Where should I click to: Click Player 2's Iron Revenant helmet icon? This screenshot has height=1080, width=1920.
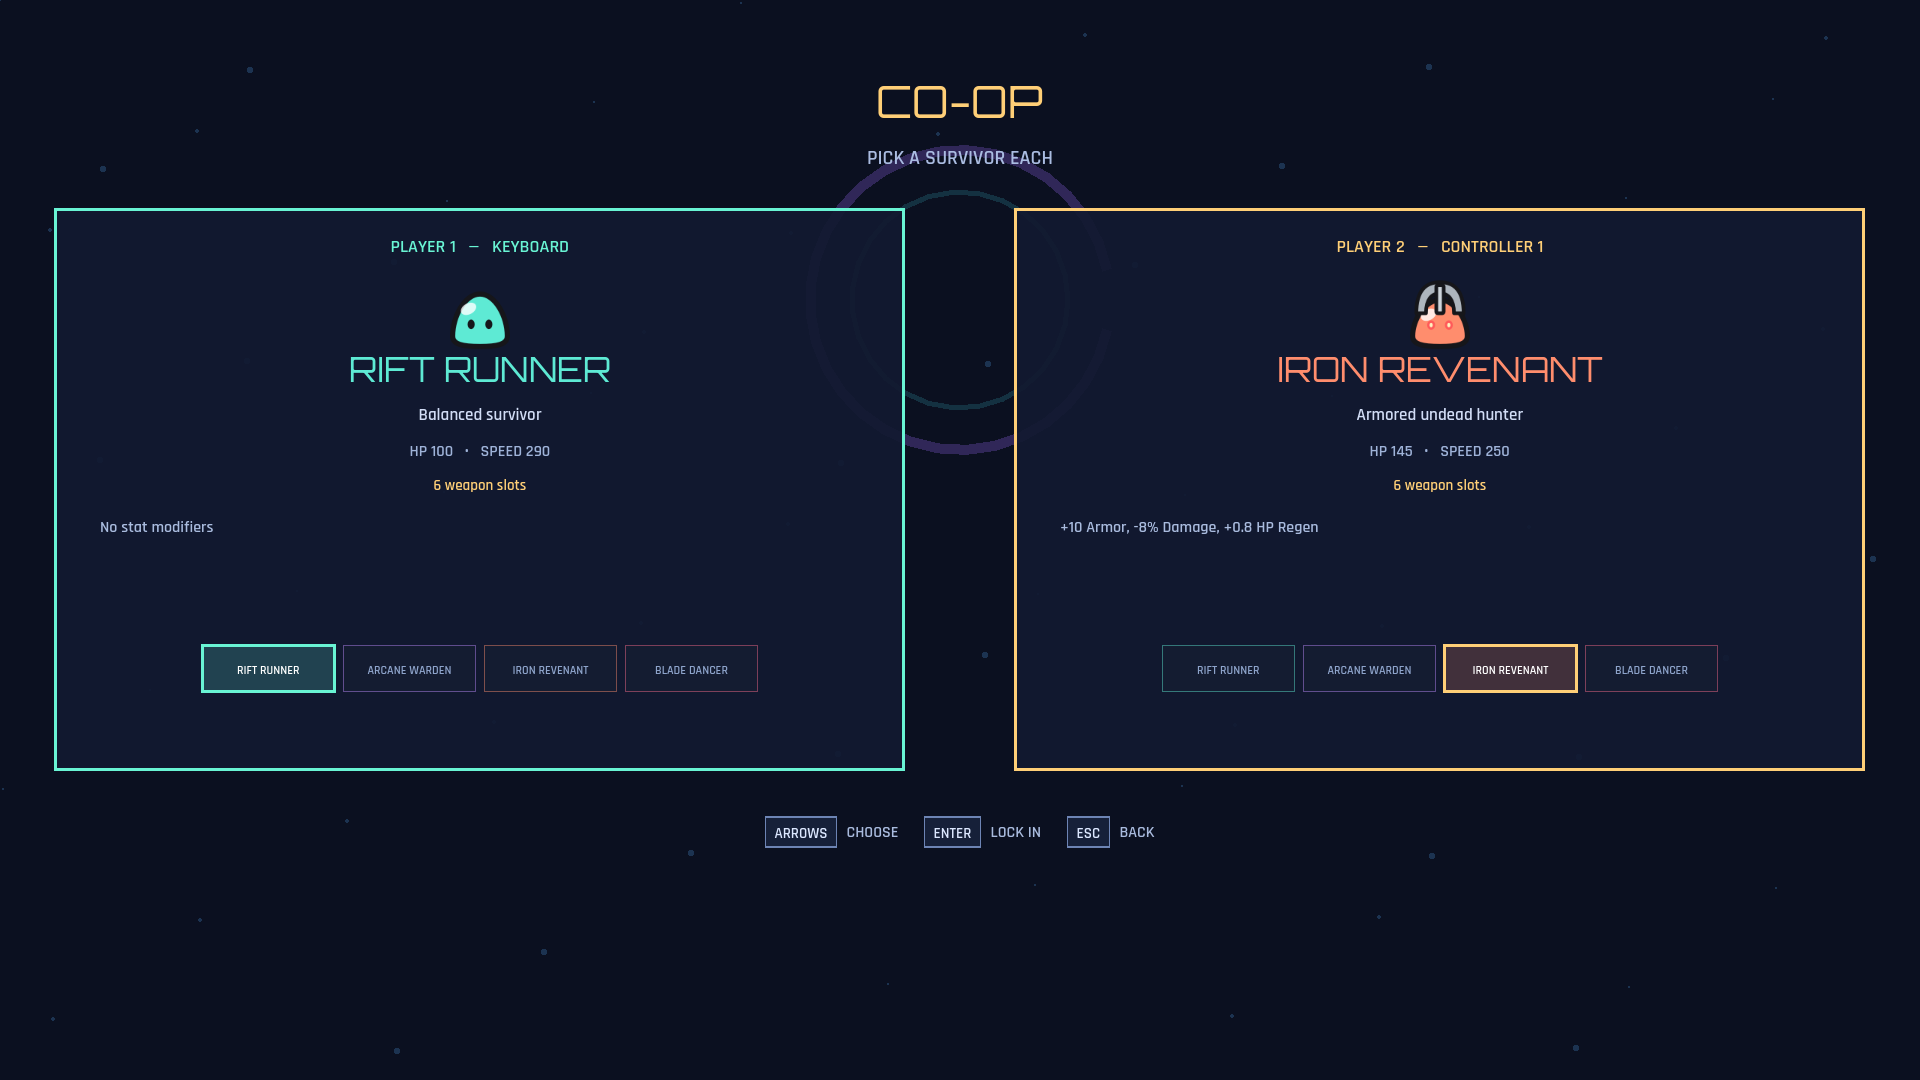tap(1440, 314)
